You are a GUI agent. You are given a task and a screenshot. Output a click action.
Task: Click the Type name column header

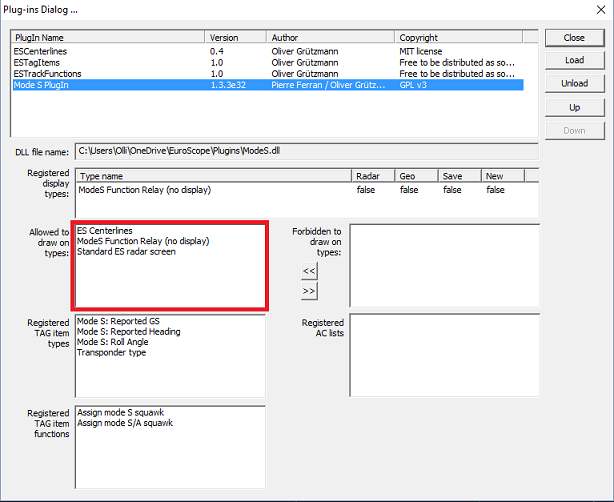[x=214, y=176]
